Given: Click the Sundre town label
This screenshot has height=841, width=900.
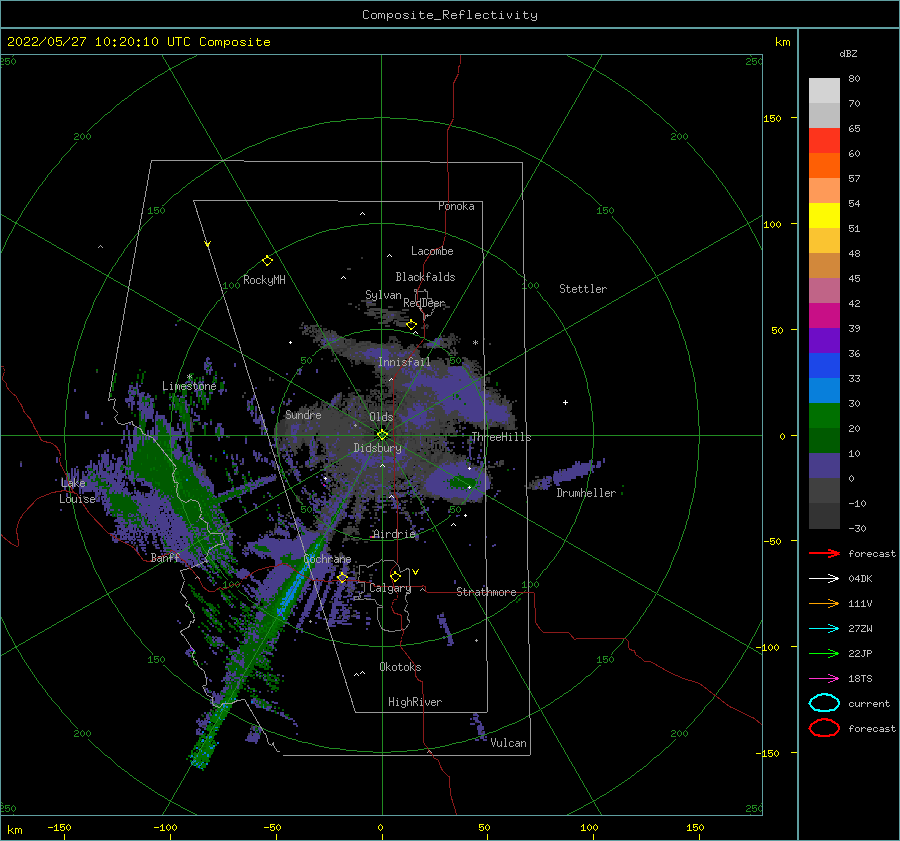Looking at the screenshot, I should [x=303, y=414].
